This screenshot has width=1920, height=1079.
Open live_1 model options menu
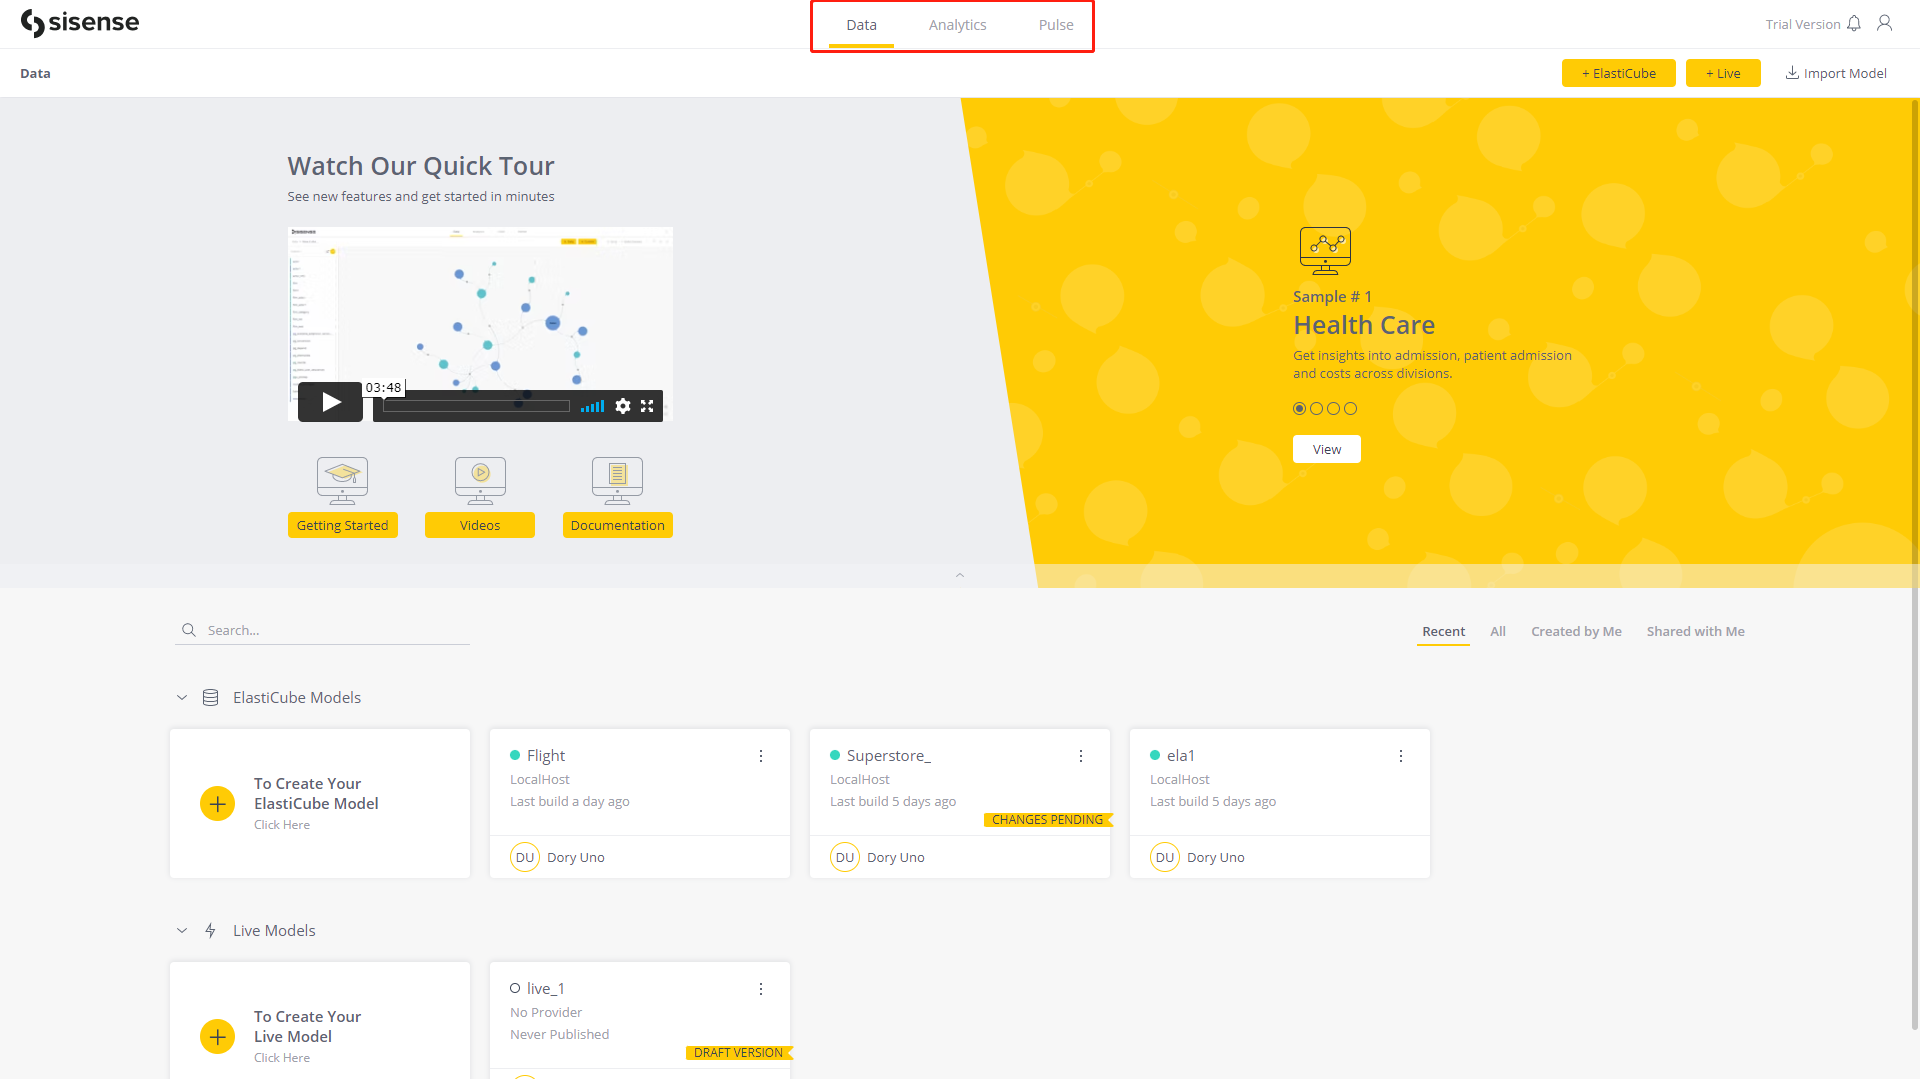pos(761,989)
